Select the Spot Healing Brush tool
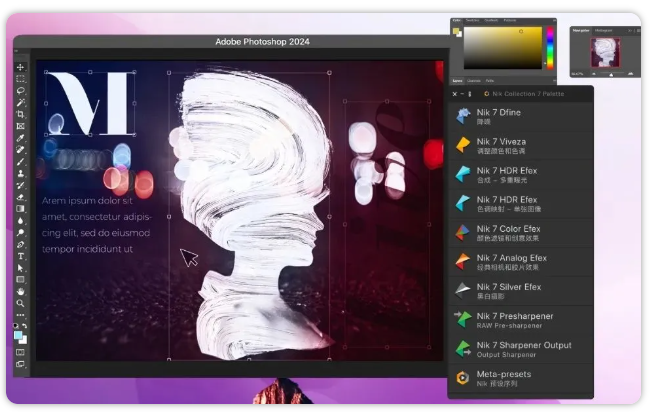The width and height of the screenshot is (657, 412). tap(20, 149)
